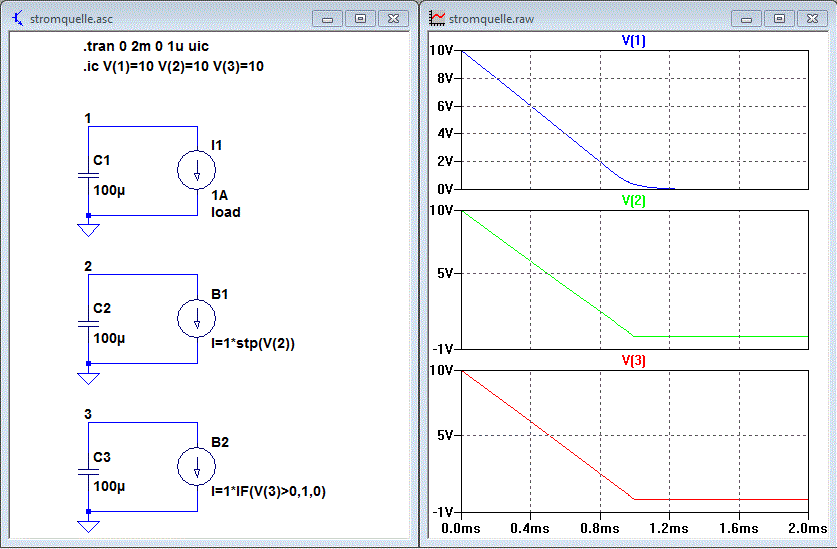Viewport: 837px width, 549px height.
Task: Minimize the stromquelle.raw window
Action: 746,19
